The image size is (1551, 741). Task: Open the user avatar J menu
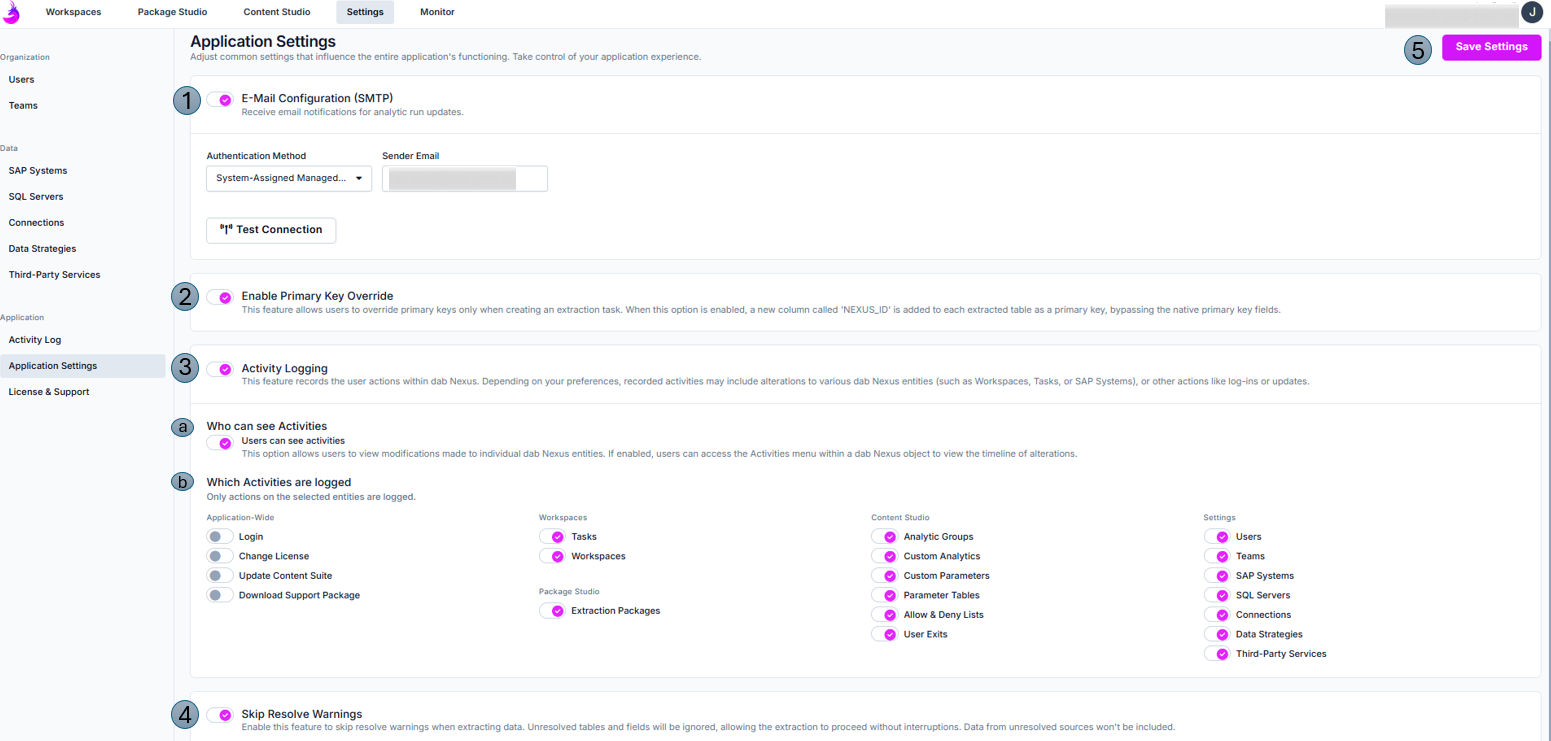tap(1532, 12)
